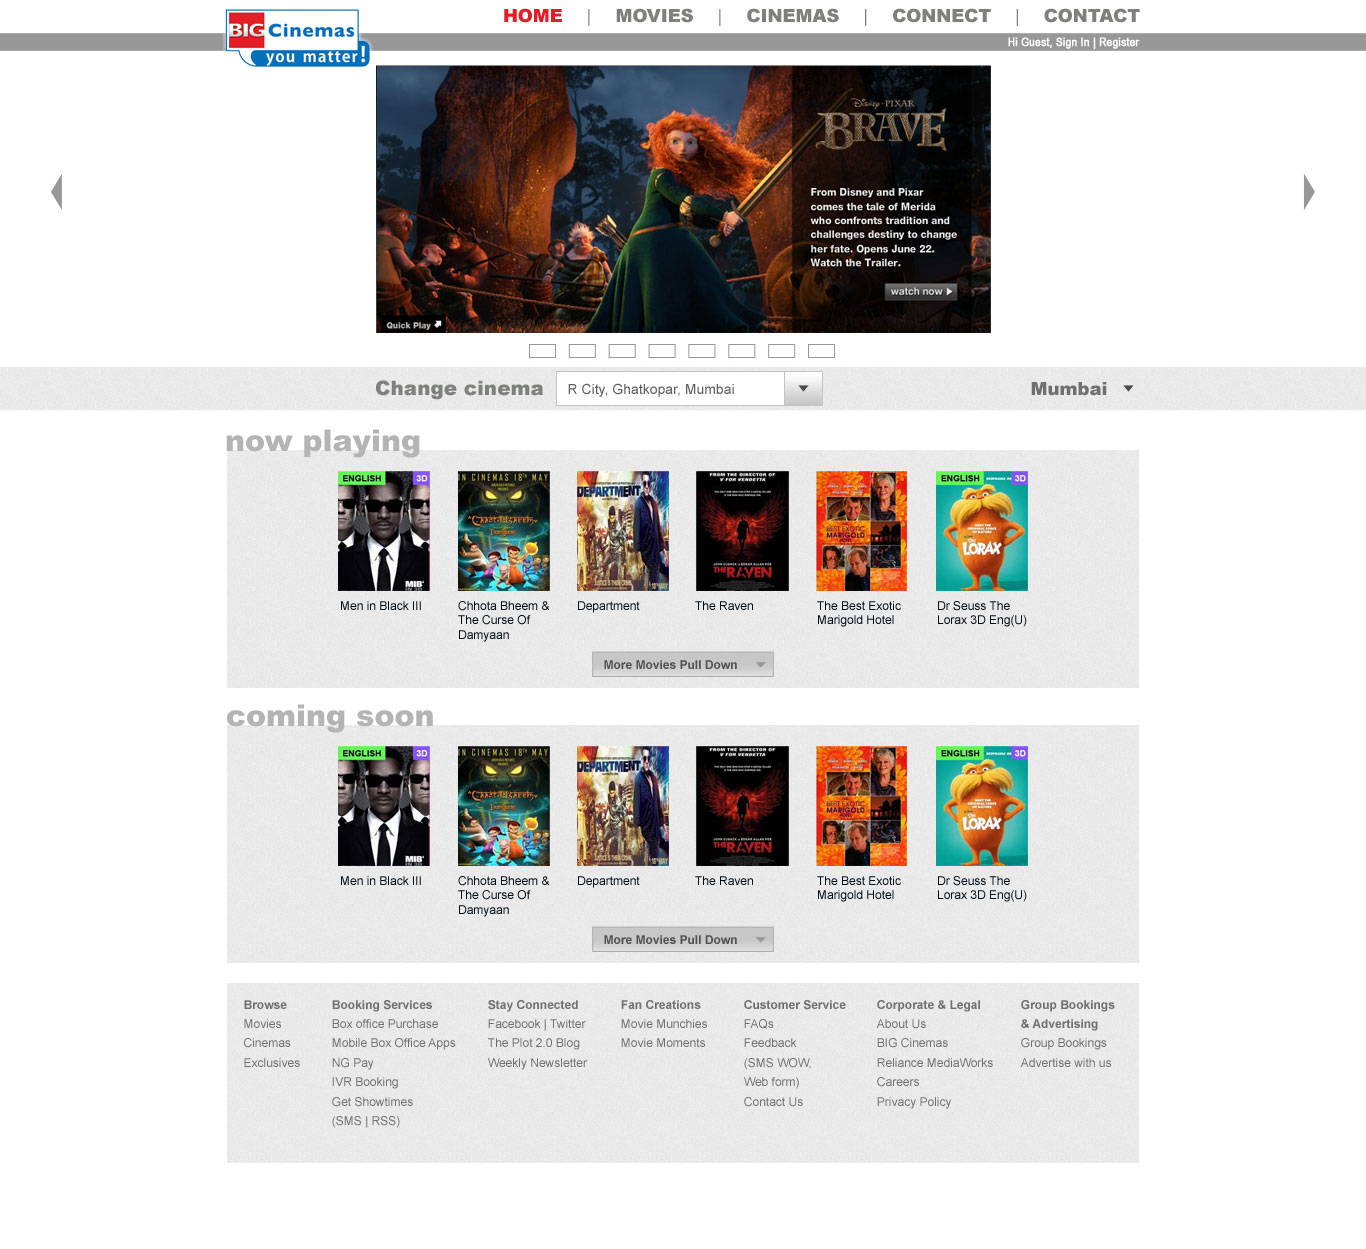Open the MOVIES menu
The width and height of the screenshot is (1366, 1249).
pyautogui.click(x=654, y=16)
